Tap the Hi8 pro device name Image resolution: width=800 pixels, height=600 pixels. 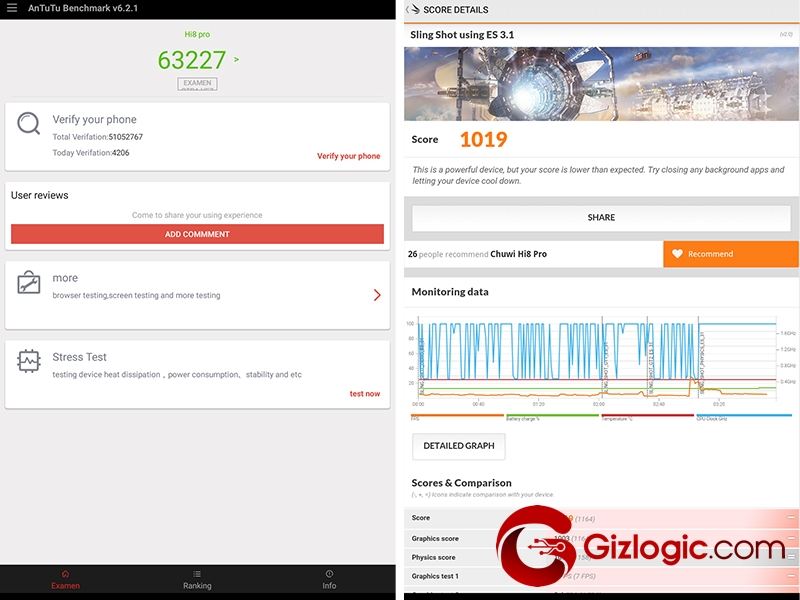tap(197, 34)
